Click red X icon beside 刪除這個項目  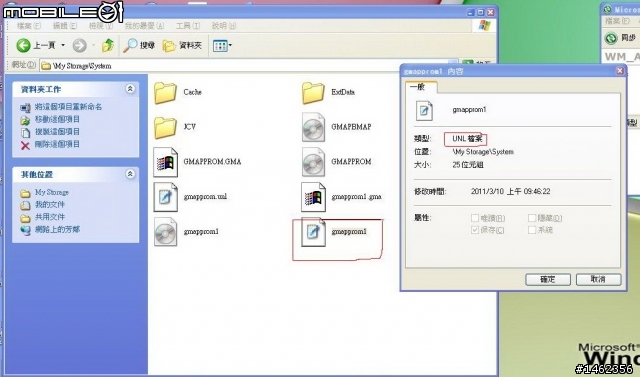pyautogui.click(x=25, y=145)
